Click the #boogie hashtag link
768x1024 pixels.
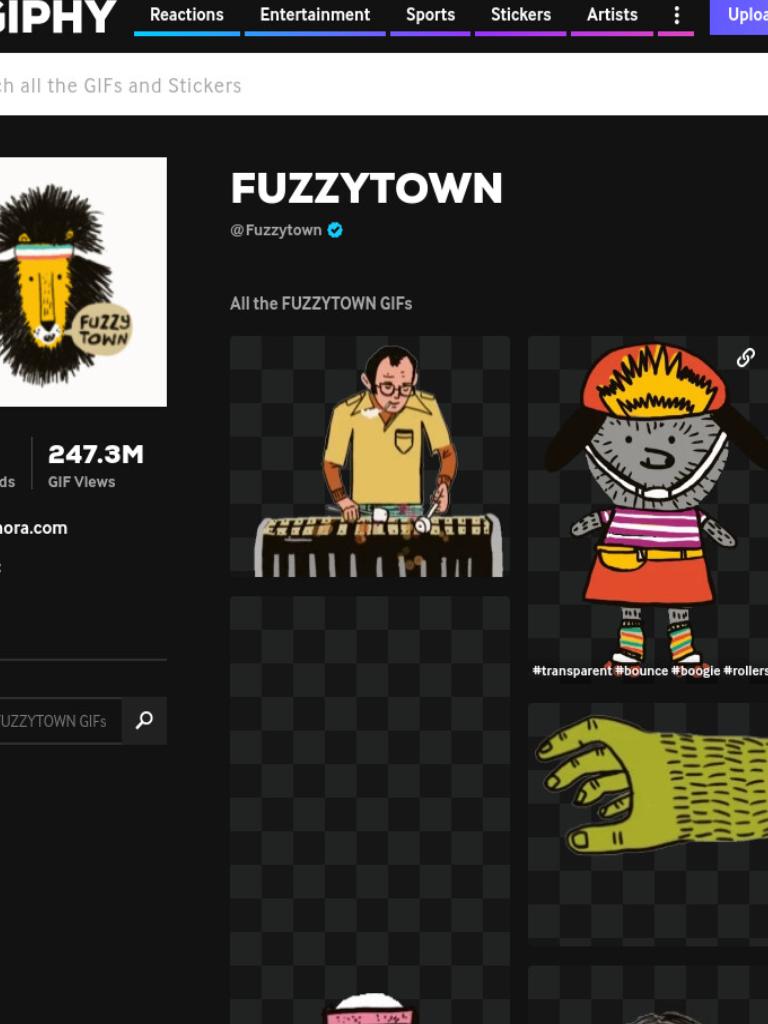click(696, 671)
